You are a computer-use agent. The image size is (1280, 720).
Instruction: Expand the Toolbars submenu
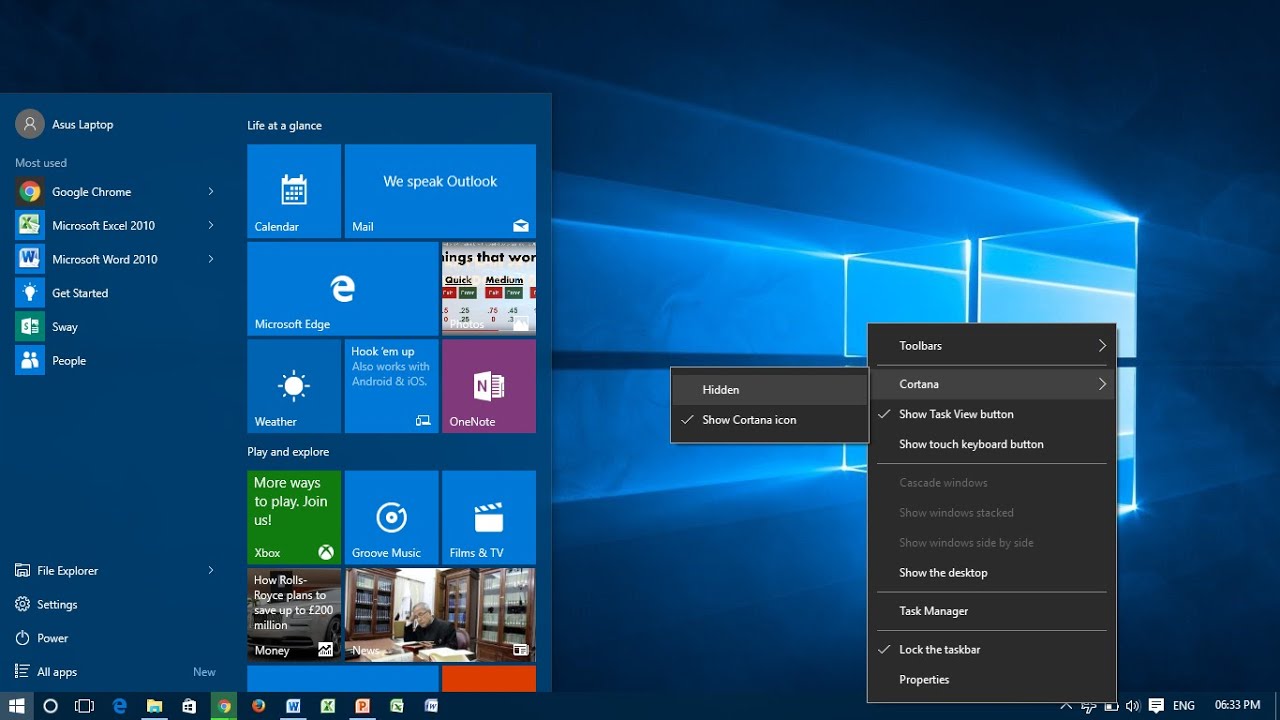point(993,346)
